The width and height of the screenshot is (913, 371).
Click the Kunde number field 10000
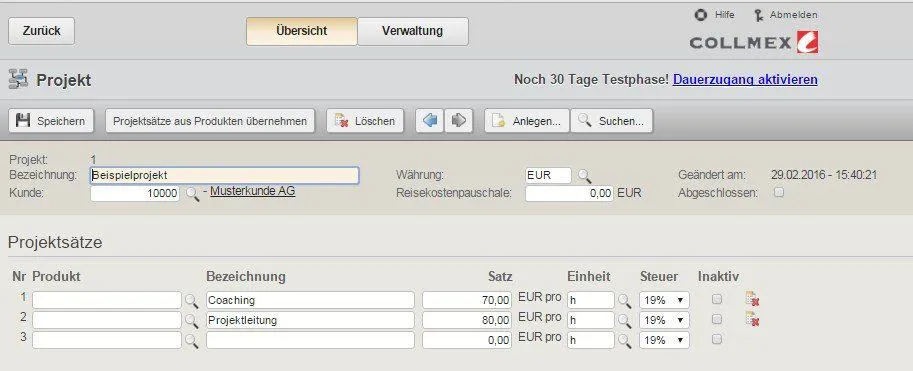(135, 194)
